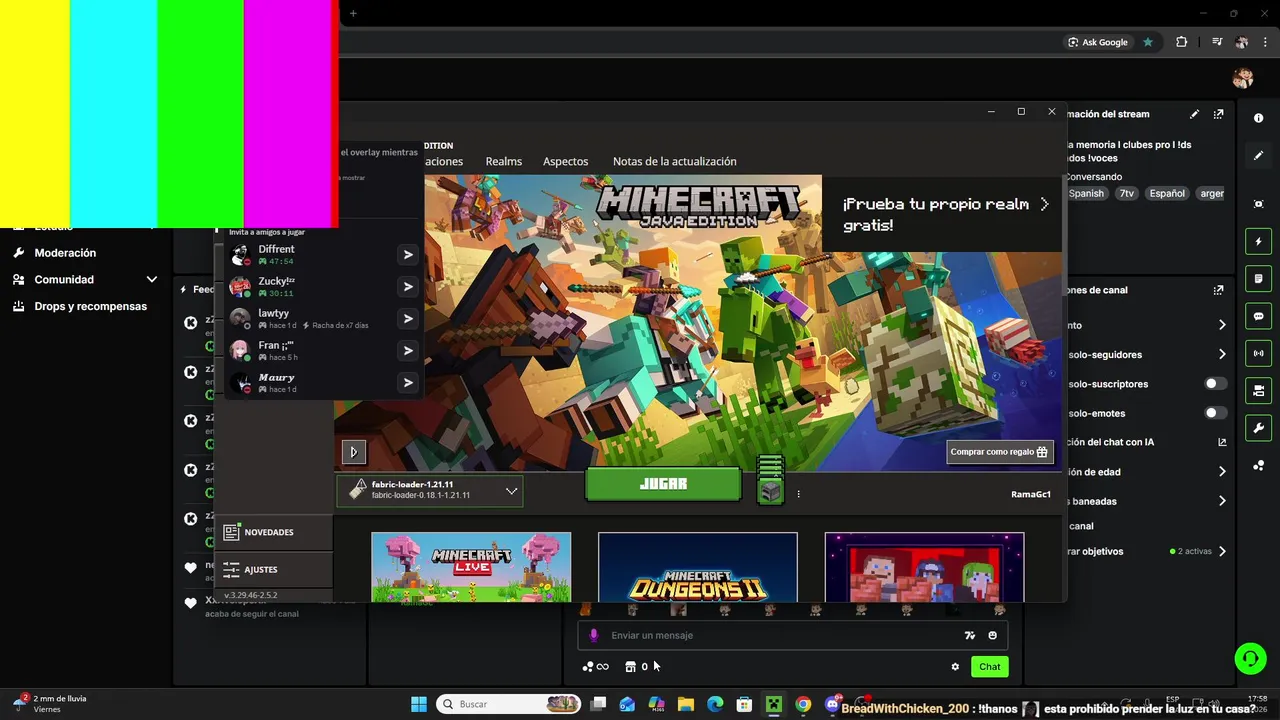The image size is (1280, 720).
Task: Invite Zucky with the arrow button
Action: coord(408,287)
